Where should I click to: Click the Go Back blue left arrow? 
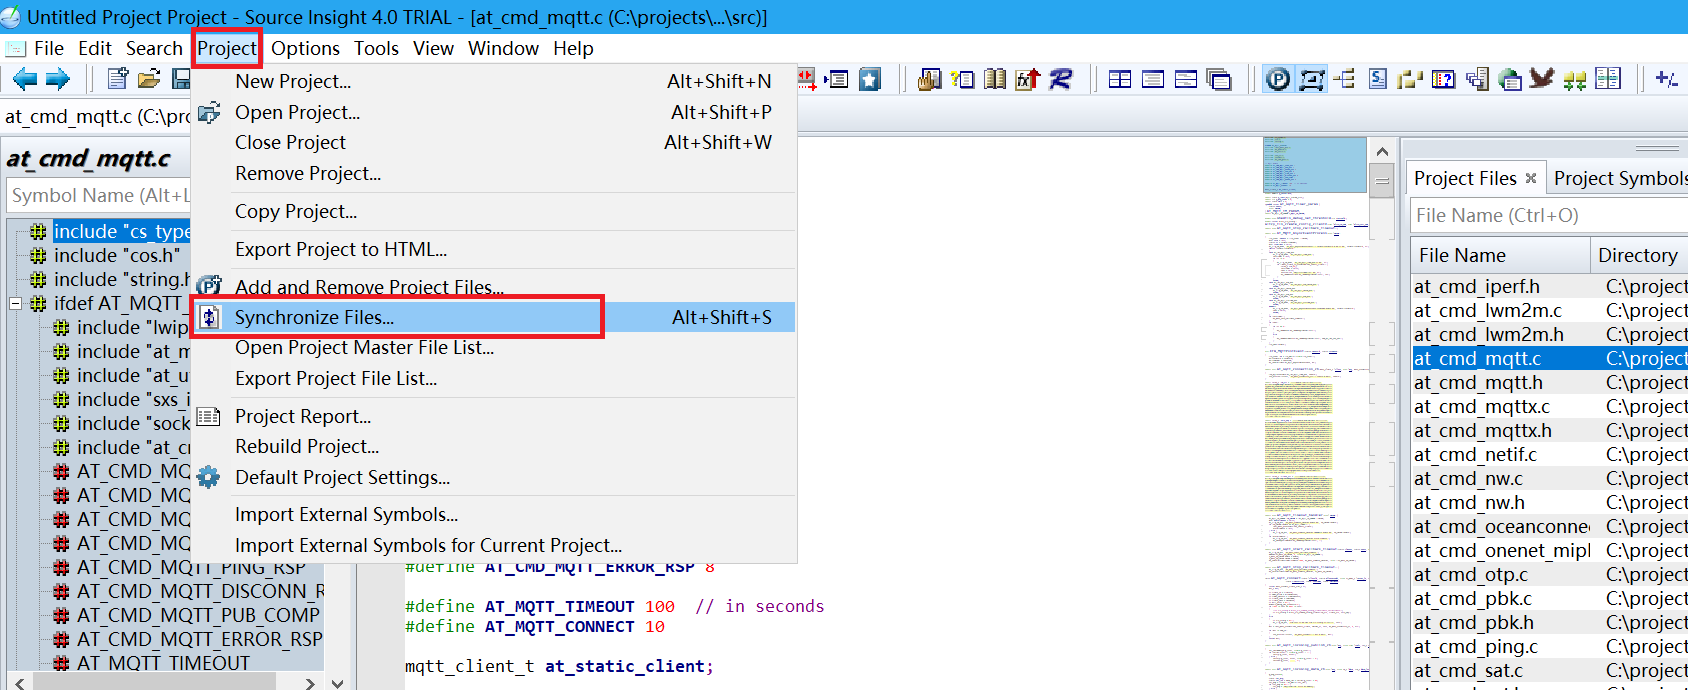click(x=25, y=79)
